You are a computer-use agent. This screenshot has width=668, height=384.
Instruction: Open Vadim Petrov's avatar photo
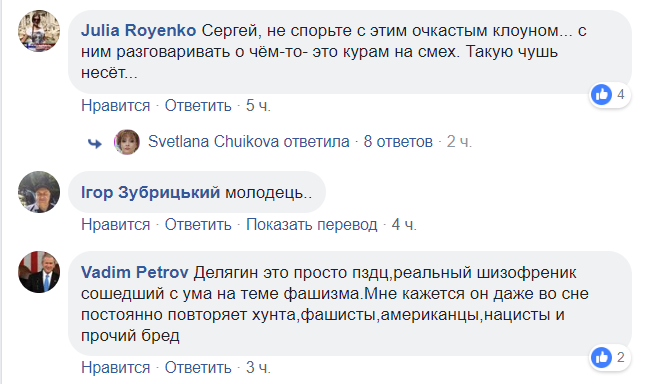39,272
